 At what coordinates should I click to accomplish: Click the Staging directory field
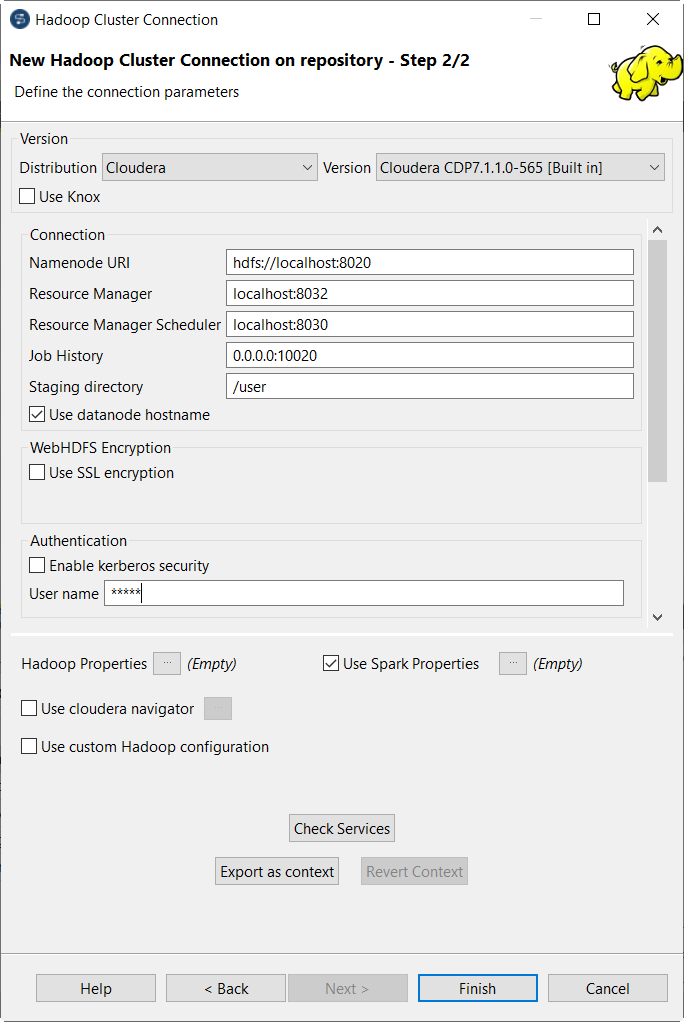[x=429, y=386]
